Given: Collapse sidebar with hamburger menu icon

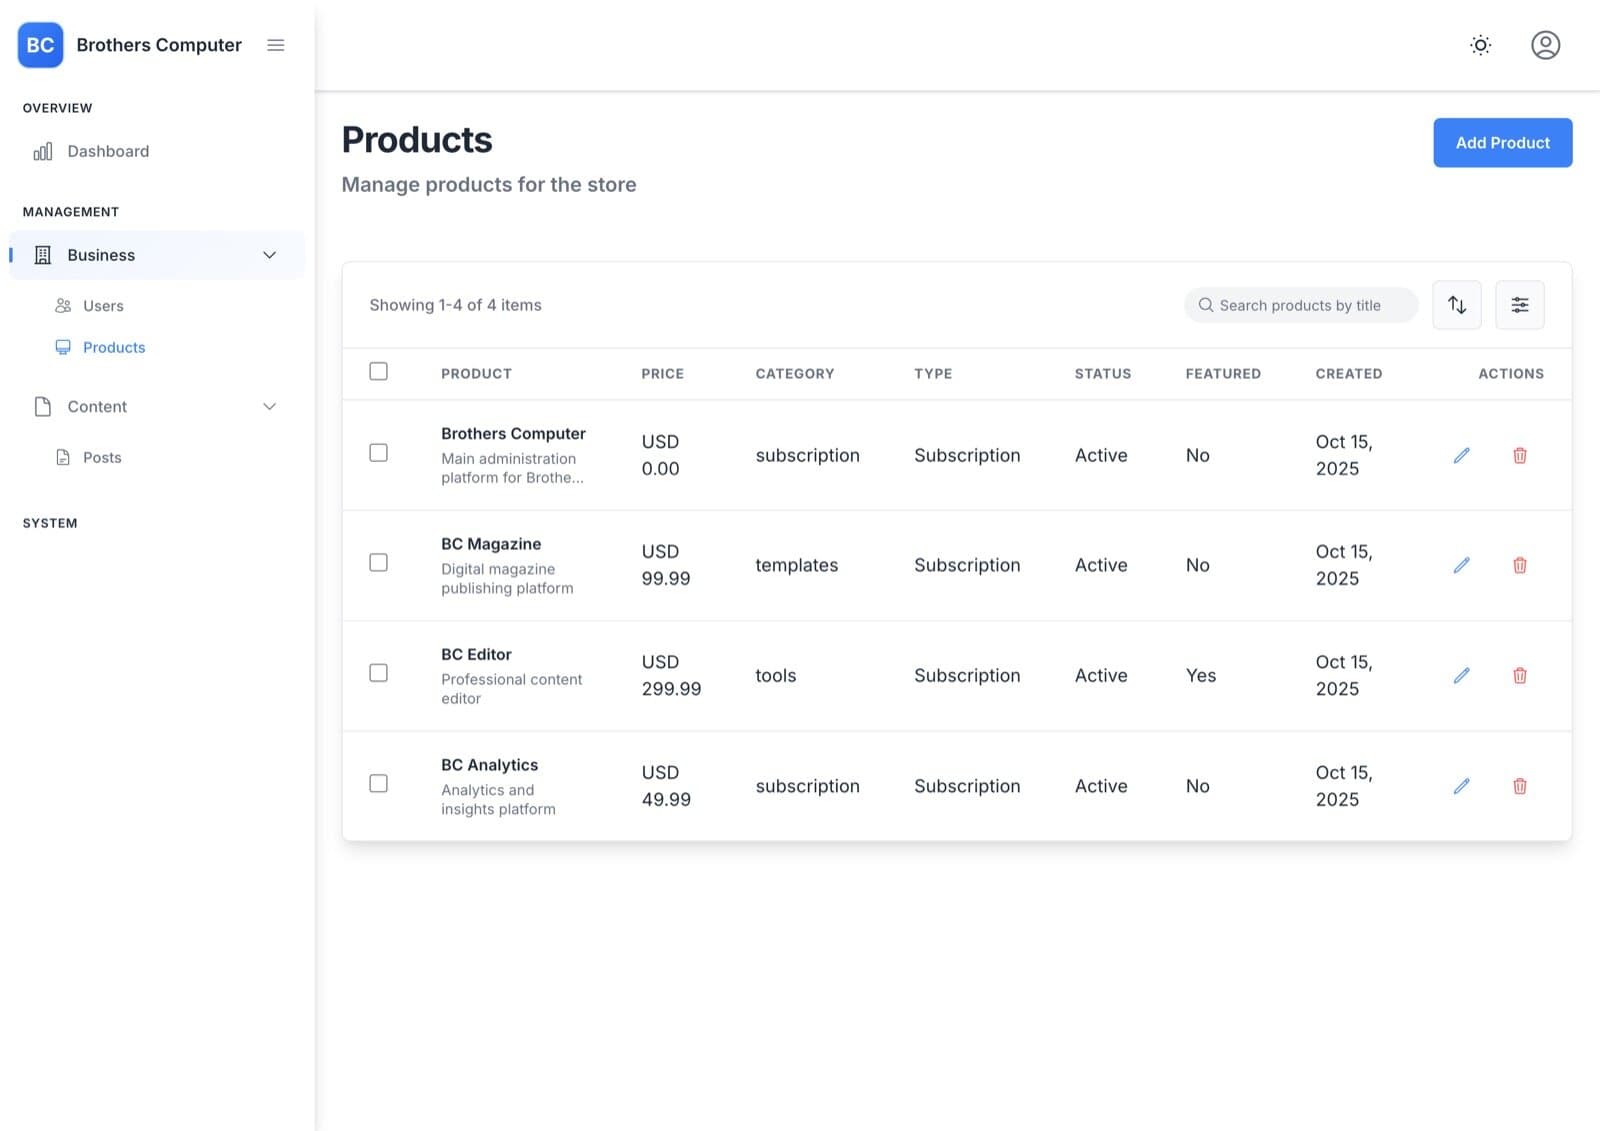Looking at the screenshot, I should coord(276,45).
